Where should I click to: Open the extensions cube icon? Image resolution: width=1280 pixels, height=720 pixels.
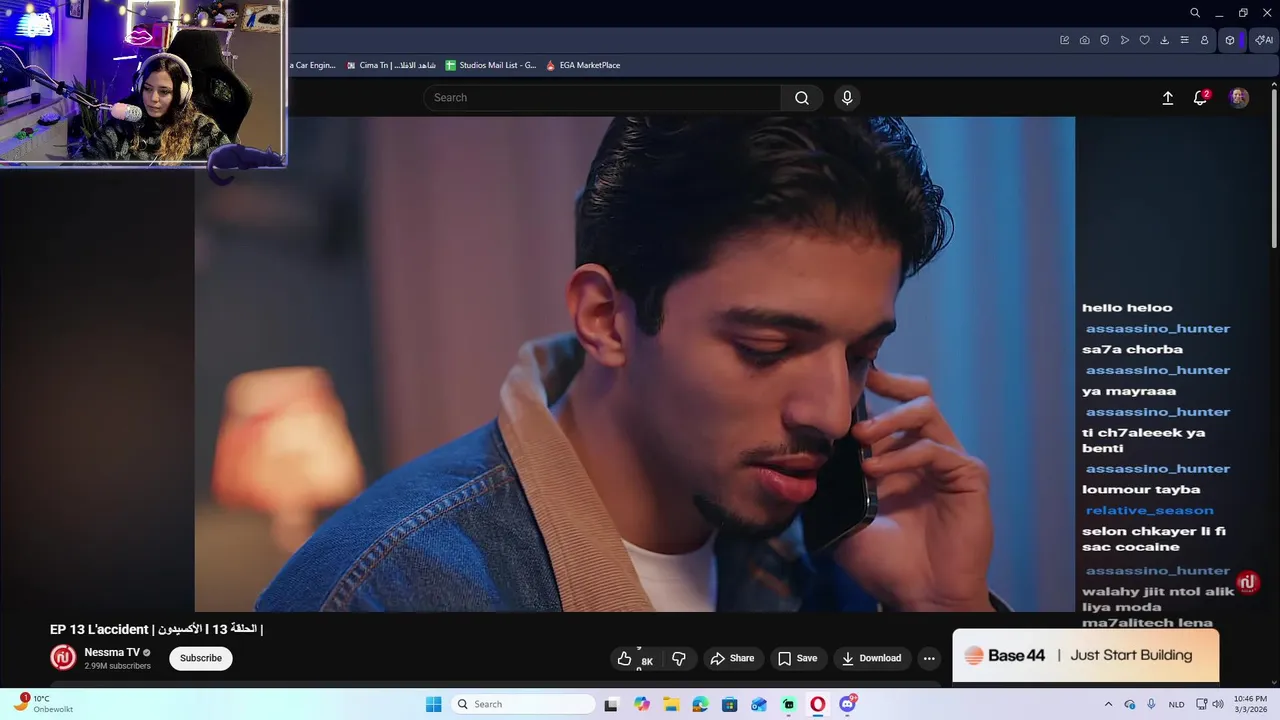[x=1231, y=40]
